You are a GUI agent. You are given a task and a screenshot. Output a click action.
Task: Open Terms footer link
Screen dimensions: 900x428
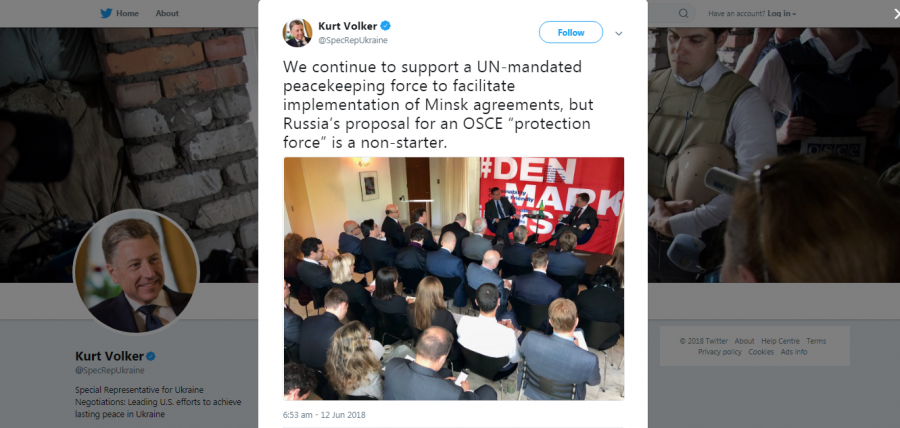click(816, 341)
